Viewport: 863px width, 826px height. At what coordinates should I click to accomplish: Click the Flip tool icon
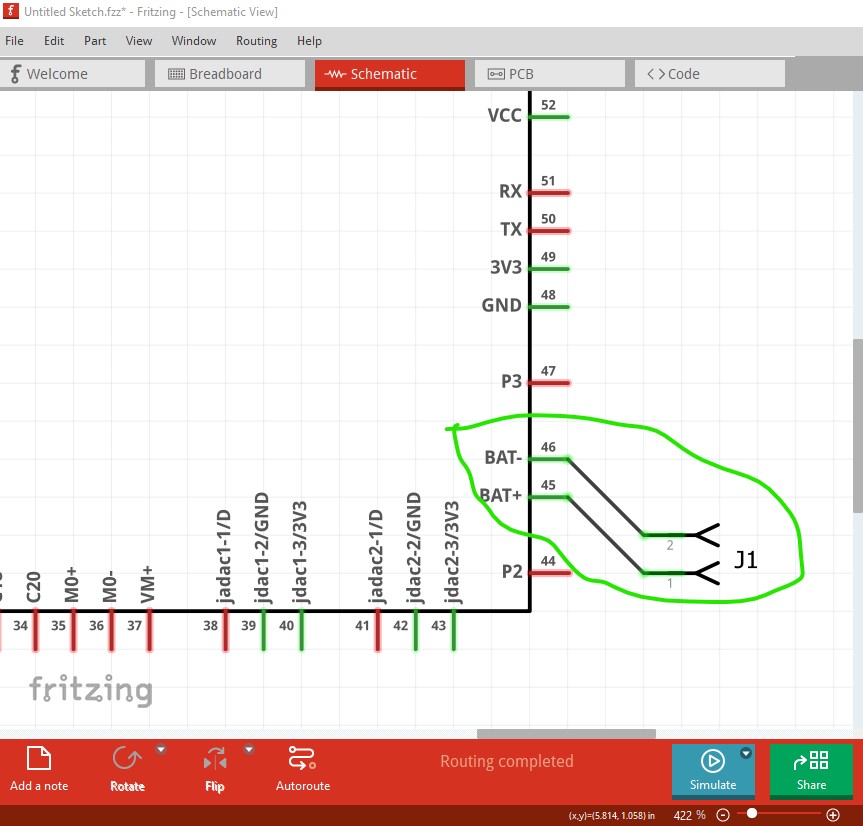pos(215,758)
